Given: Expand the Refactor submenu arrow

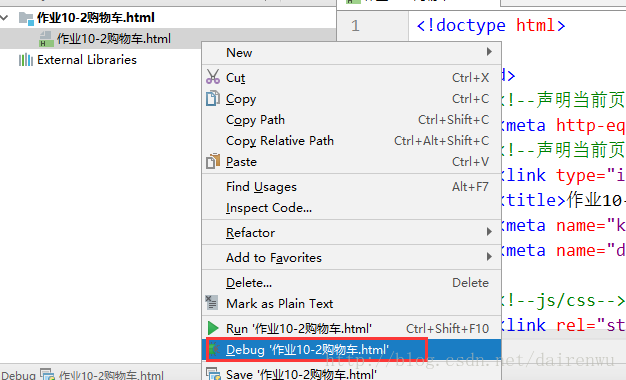Looking at the screenshot, I should point(489,232).
